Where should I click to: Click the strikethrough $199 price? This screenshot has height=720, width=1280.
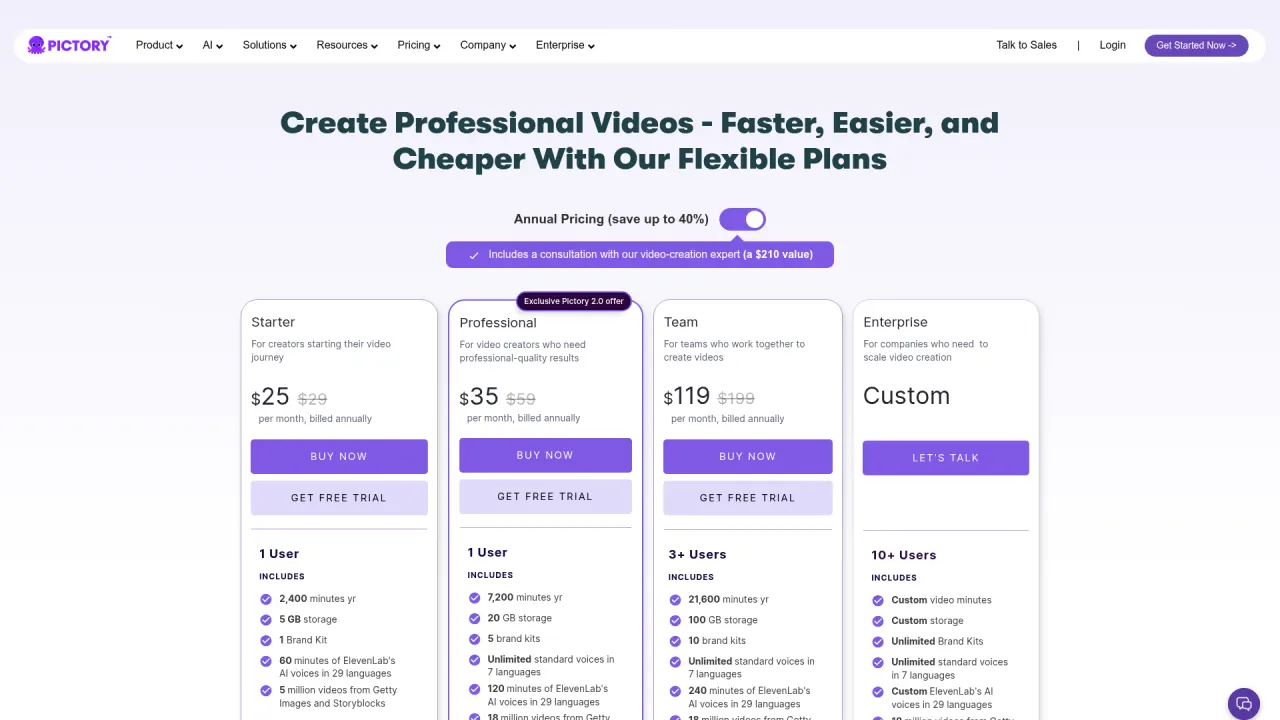coord(736,398)
